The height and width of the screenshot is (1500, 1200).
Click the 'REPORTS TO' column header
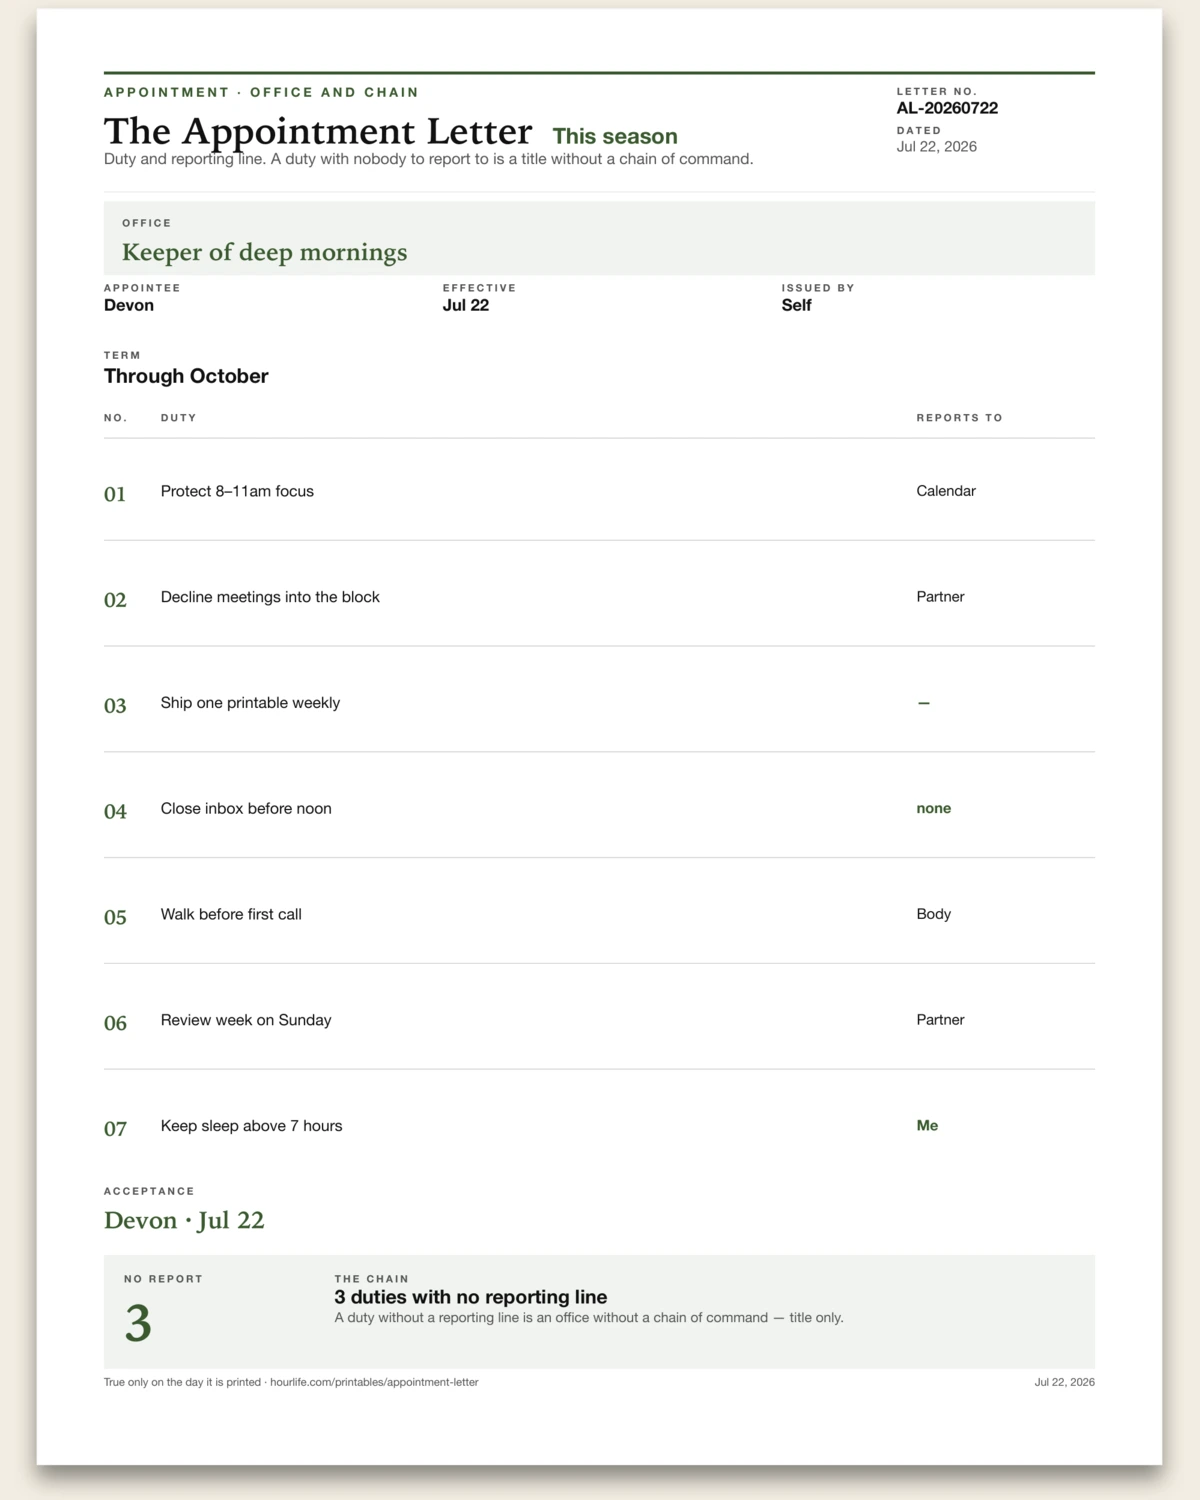coord(960,418)
